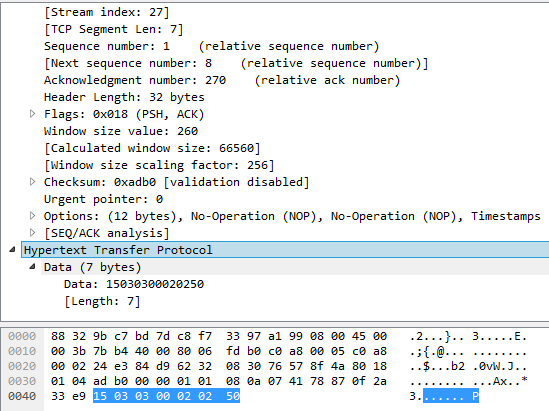Screen dimensions: 549x411
Task: Click the 0030 offset in hex pane
Action: pyautogui.click(x=22, y=381)
